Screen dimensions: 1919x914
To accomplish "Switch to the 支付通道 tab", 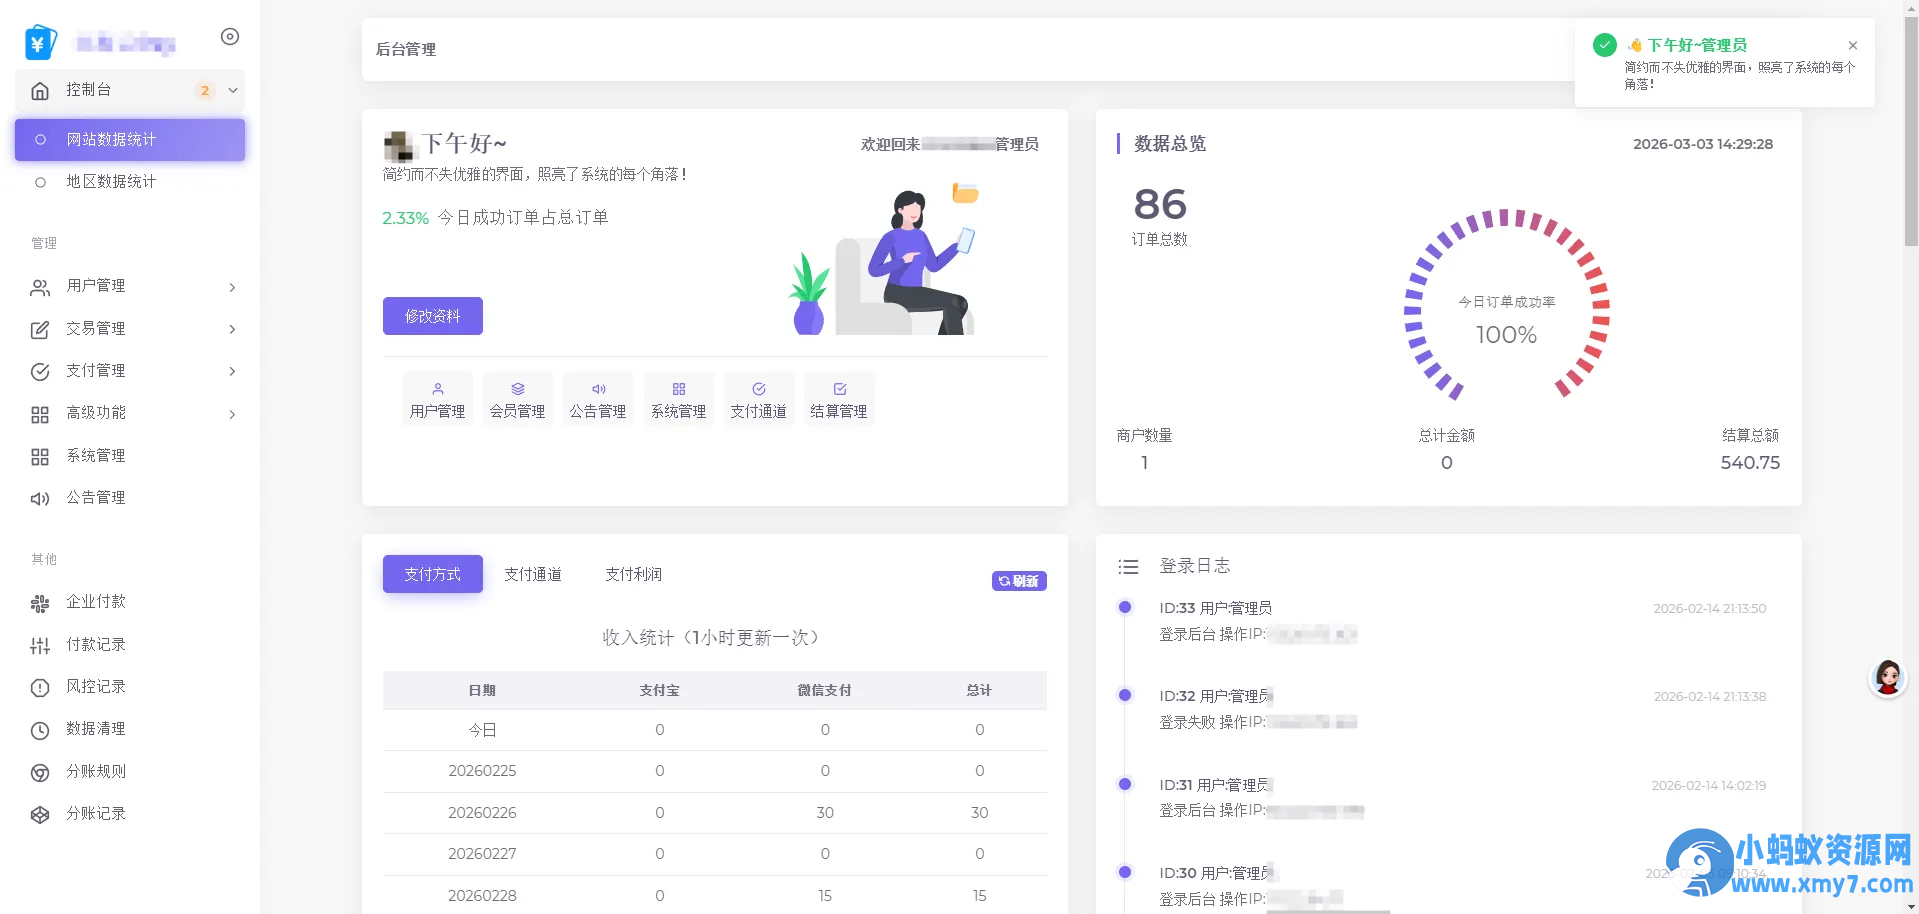I will pyautogui.click(x=534, y=574).
